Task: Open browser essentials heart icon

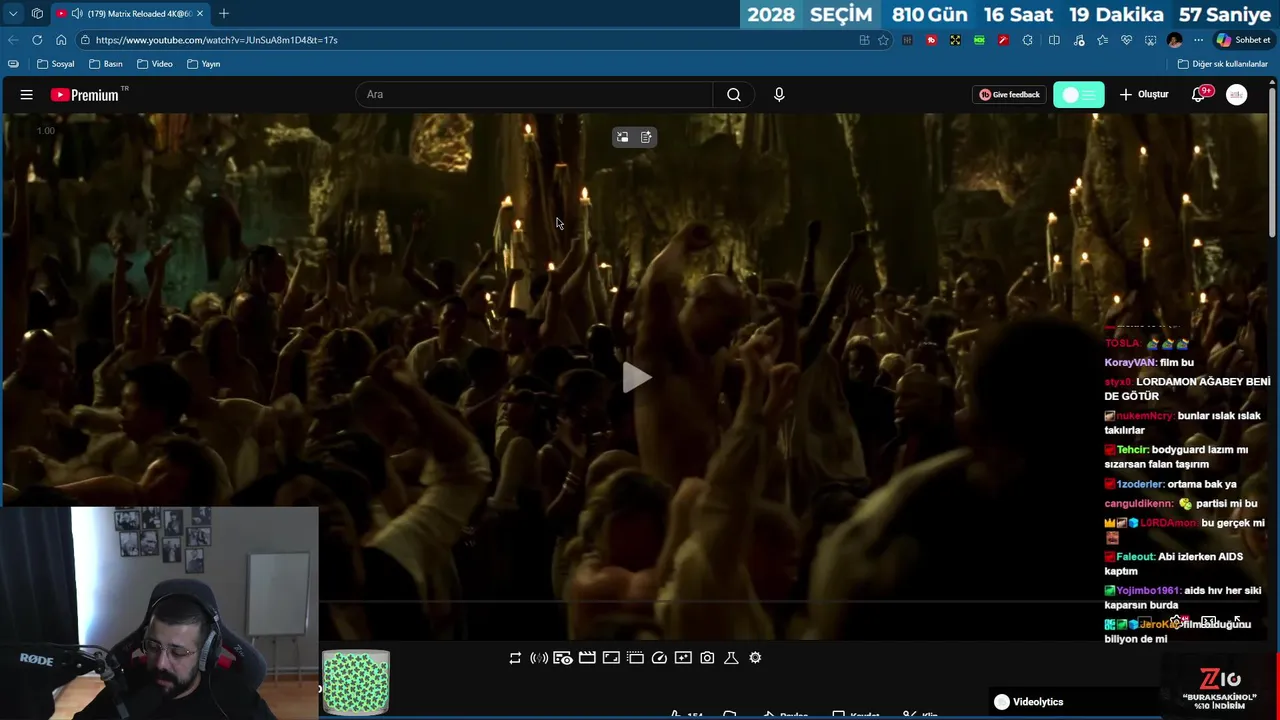Action: pos(1126,40)
